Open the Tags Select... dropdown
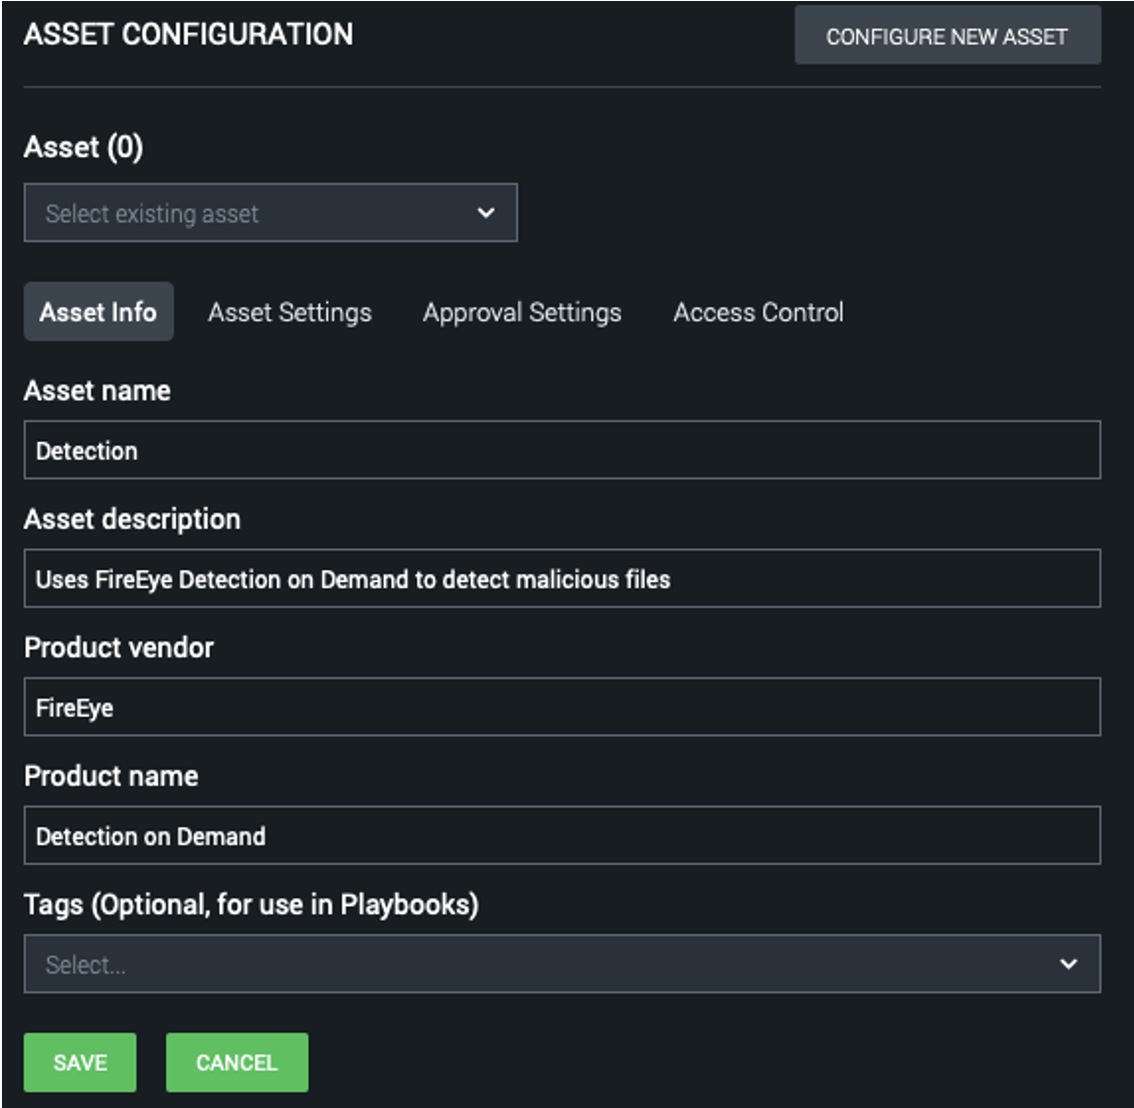The width and height of the screenshot is (1134, 1108). tap(540, 964)
